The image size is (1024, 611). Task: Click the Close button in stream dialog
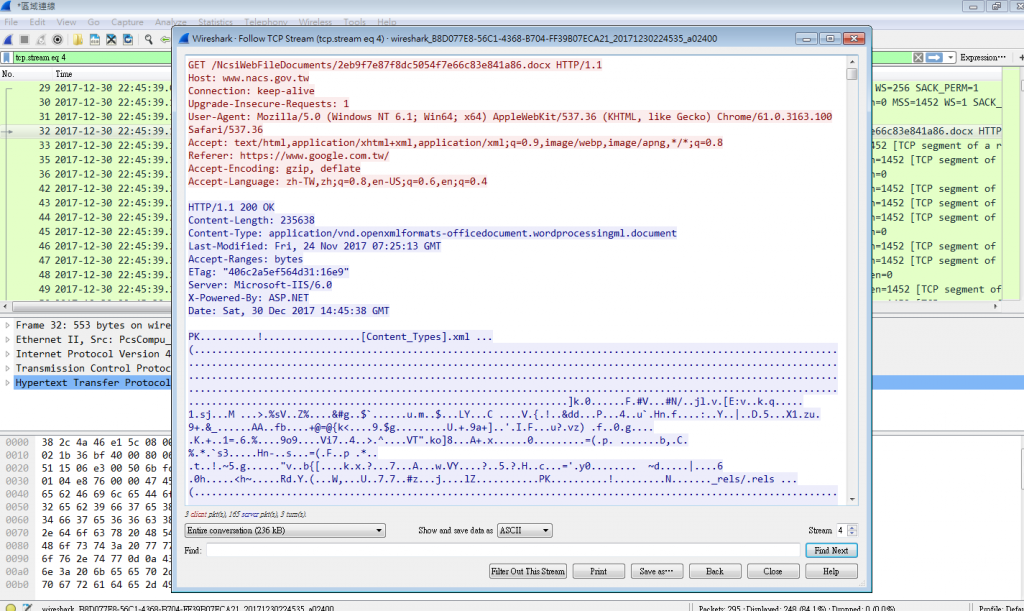pos(773,571)
